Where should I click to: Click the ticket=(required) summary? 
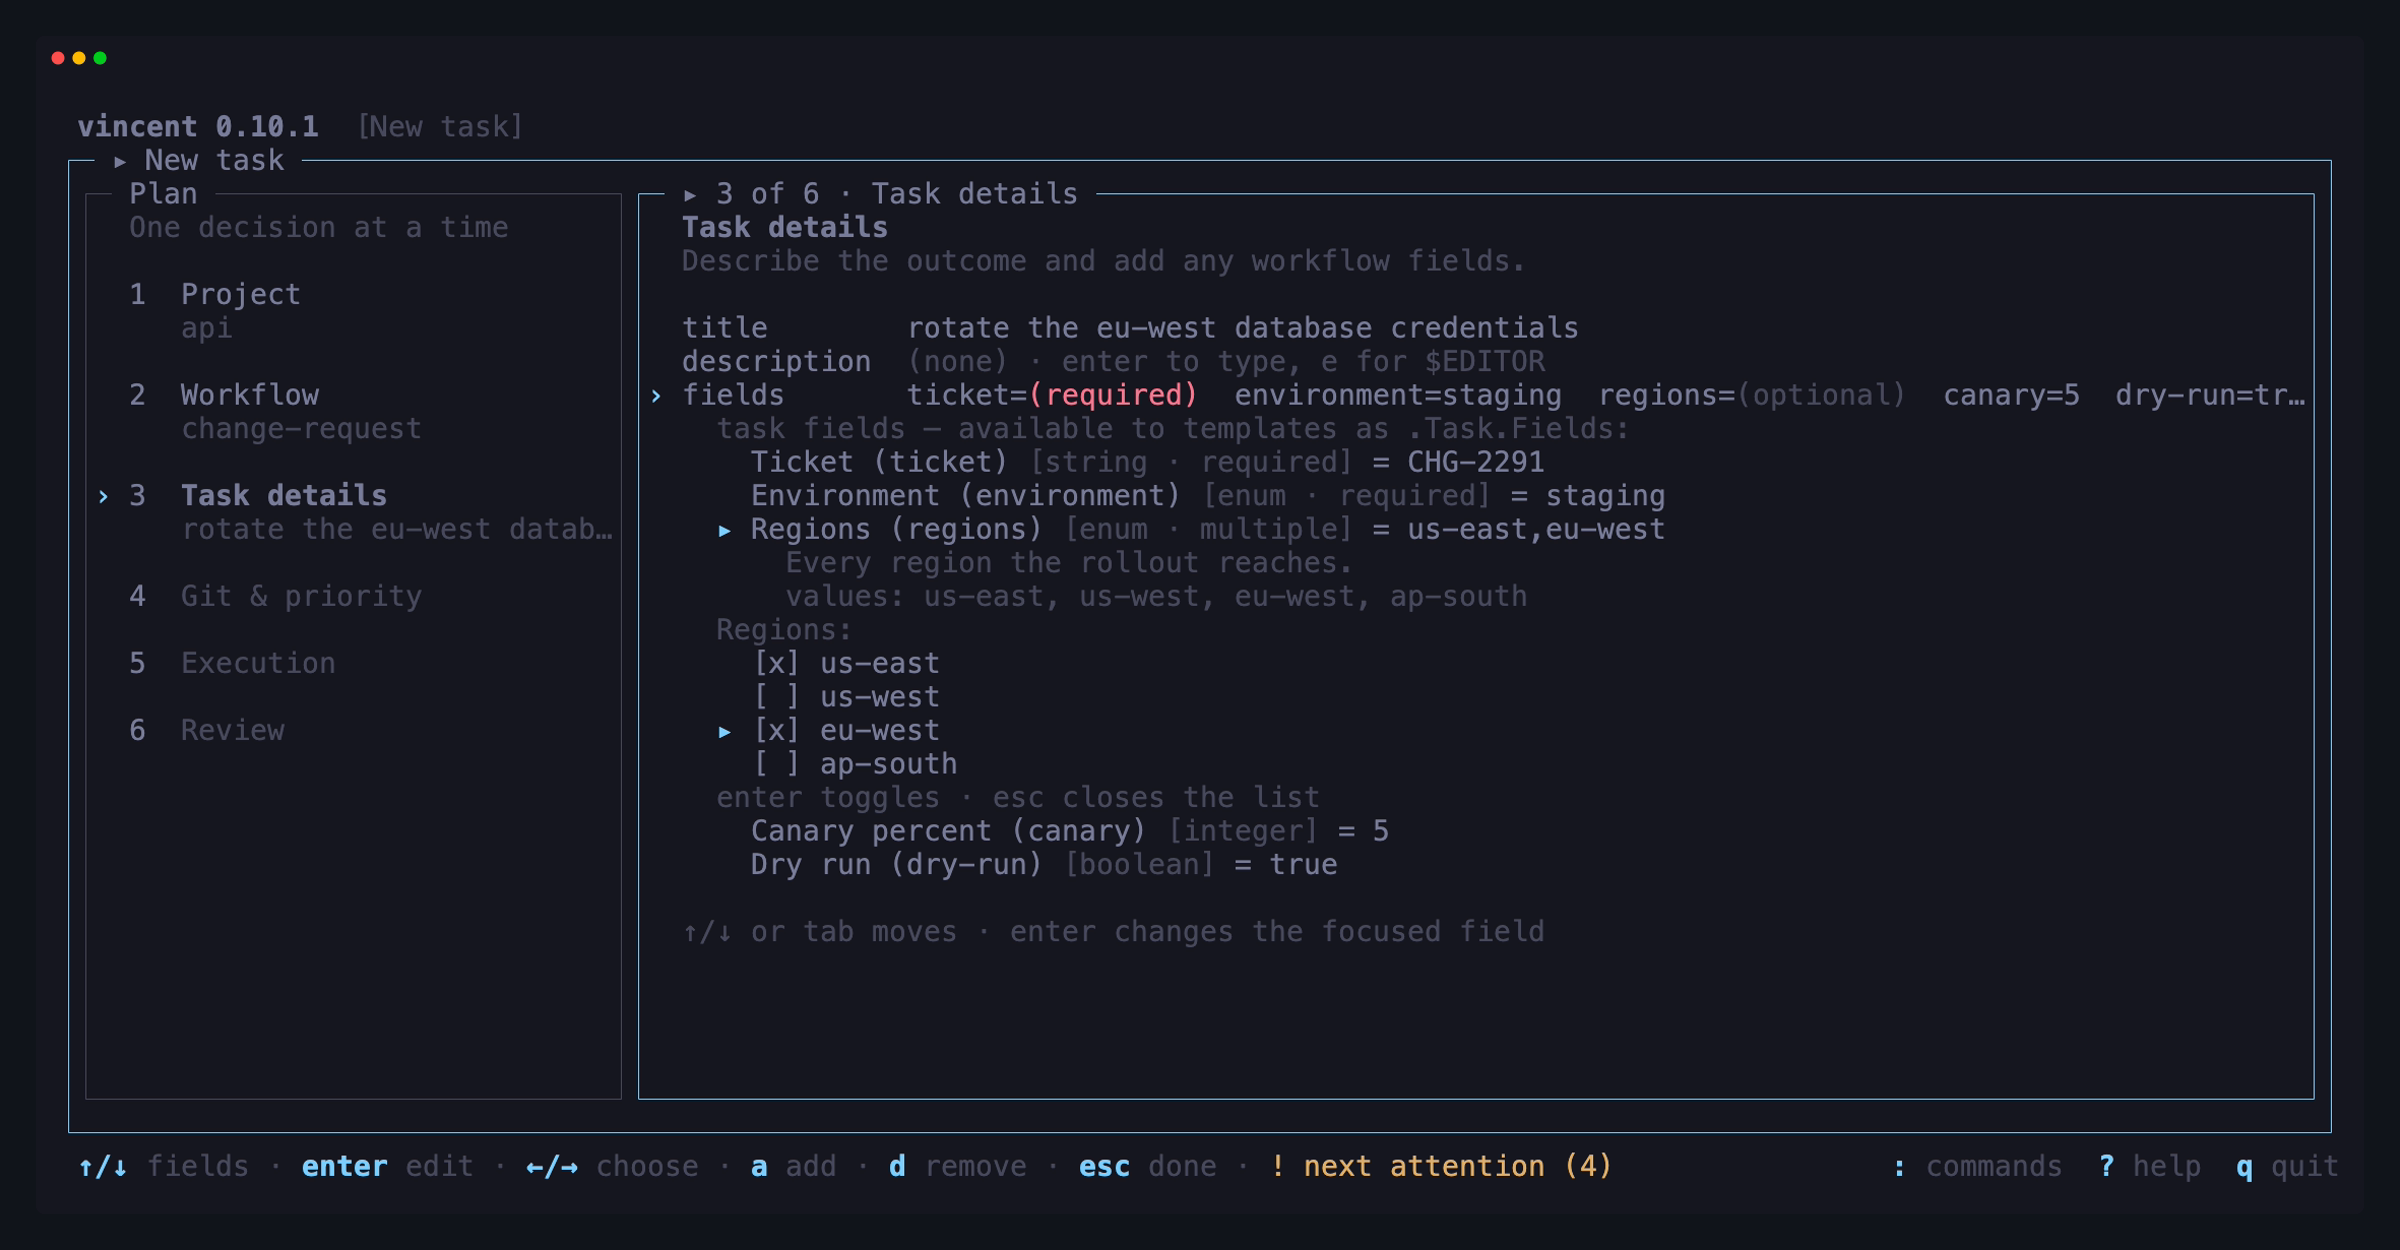(x=1052, y=395)
